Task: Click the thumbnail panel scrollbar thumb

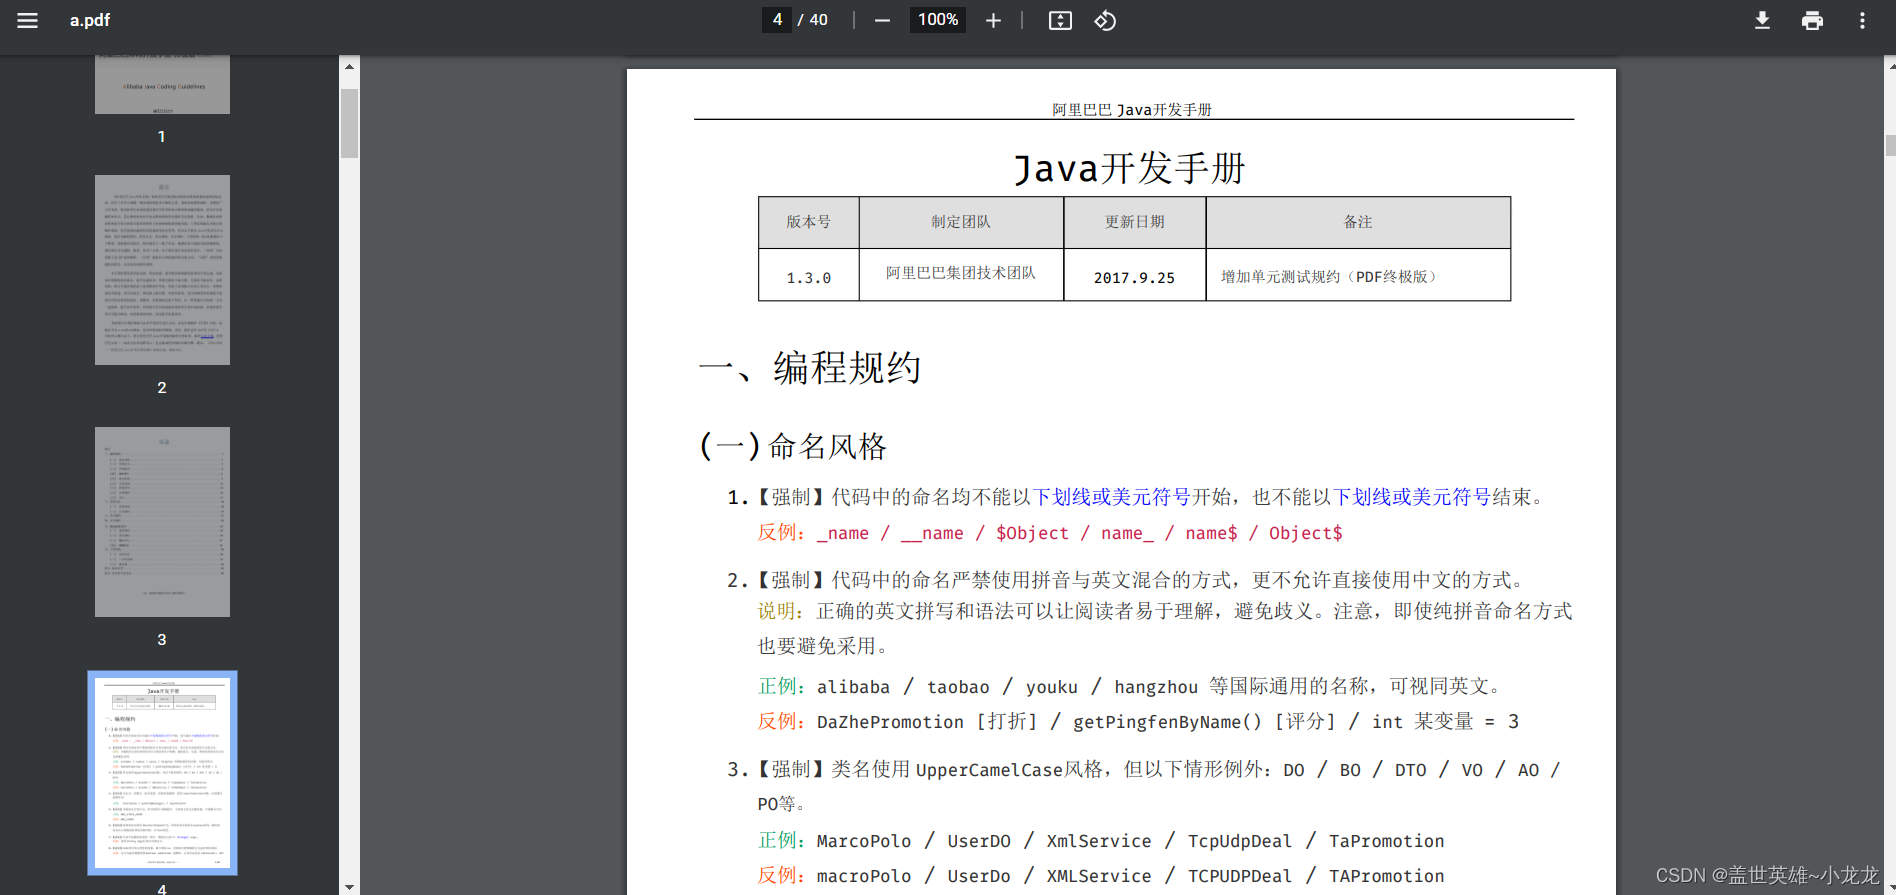Action: [x=349, y=124]
